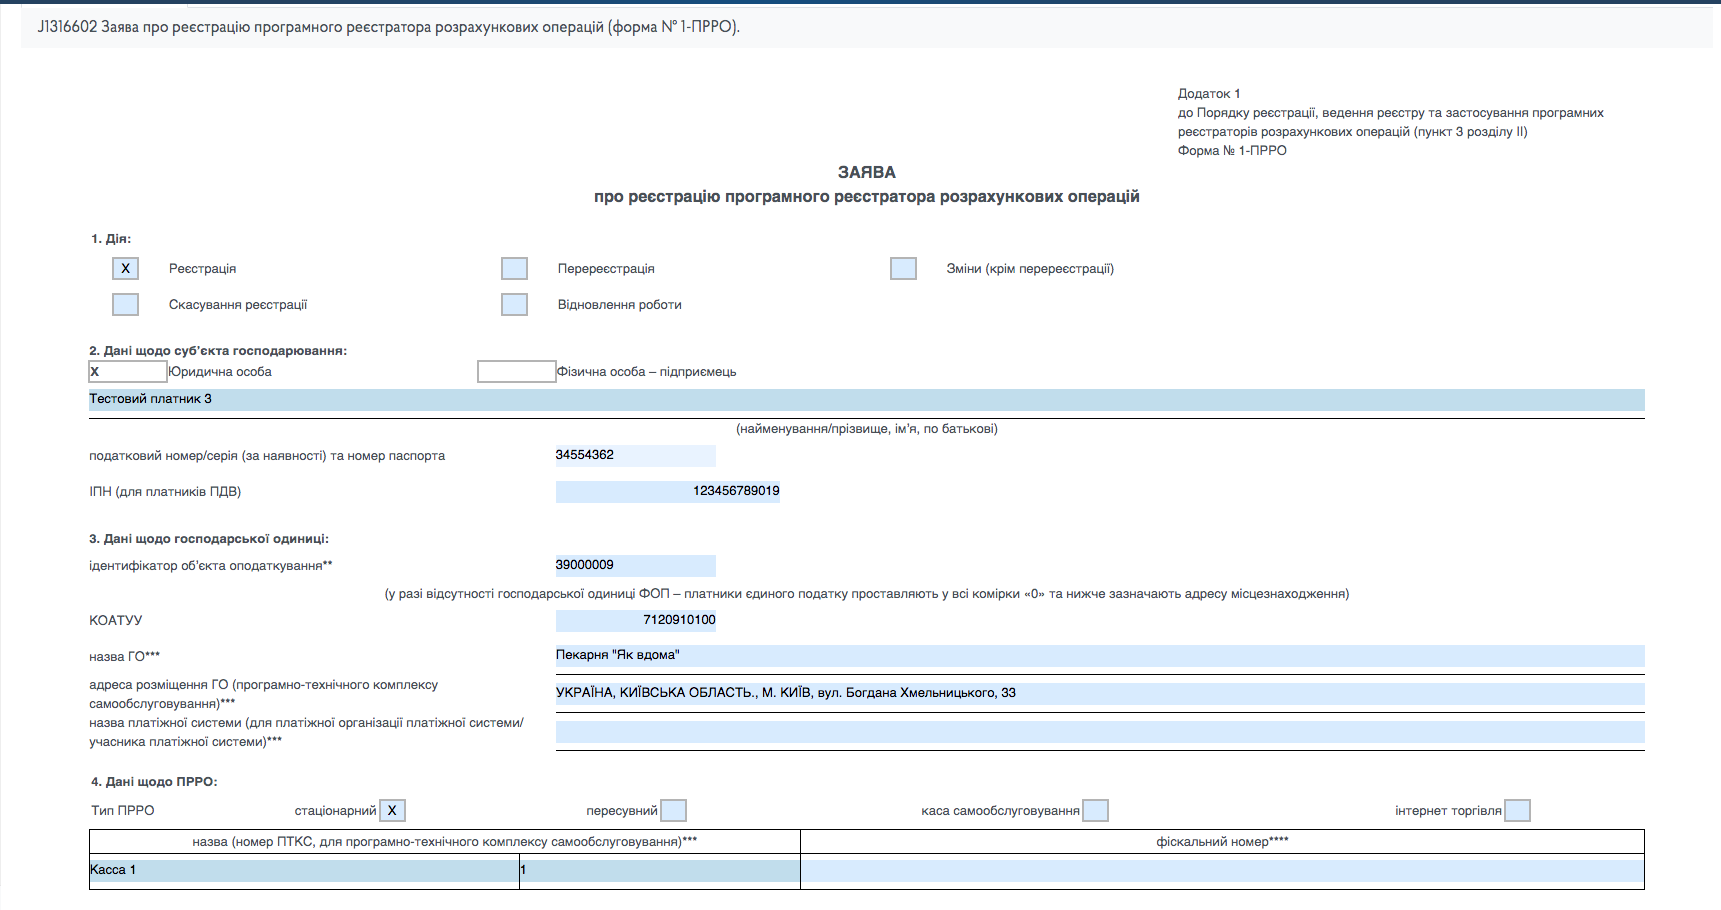Select the Зміни (крім перереєстрації) checkbox
The image size is (1721, 910).
pyautogui.click(x=903, y=268)
